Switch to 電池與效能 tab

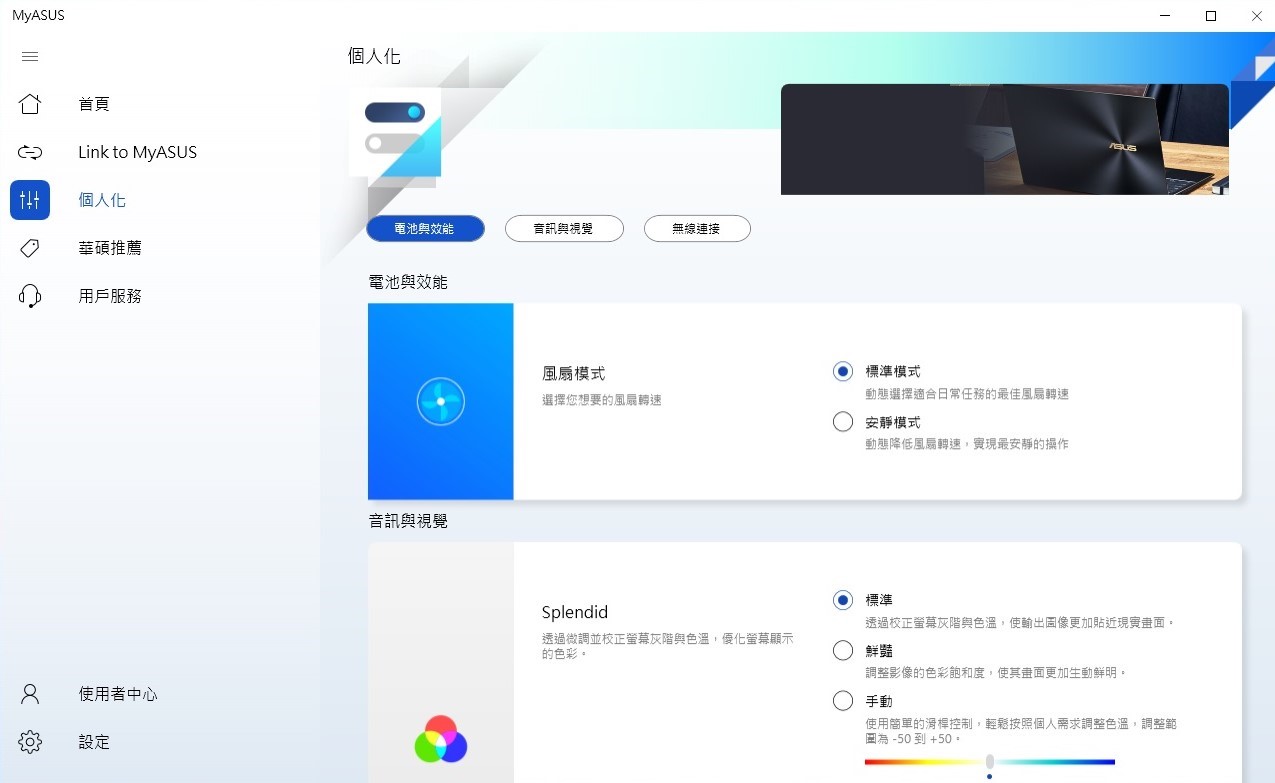coord(425,229)
